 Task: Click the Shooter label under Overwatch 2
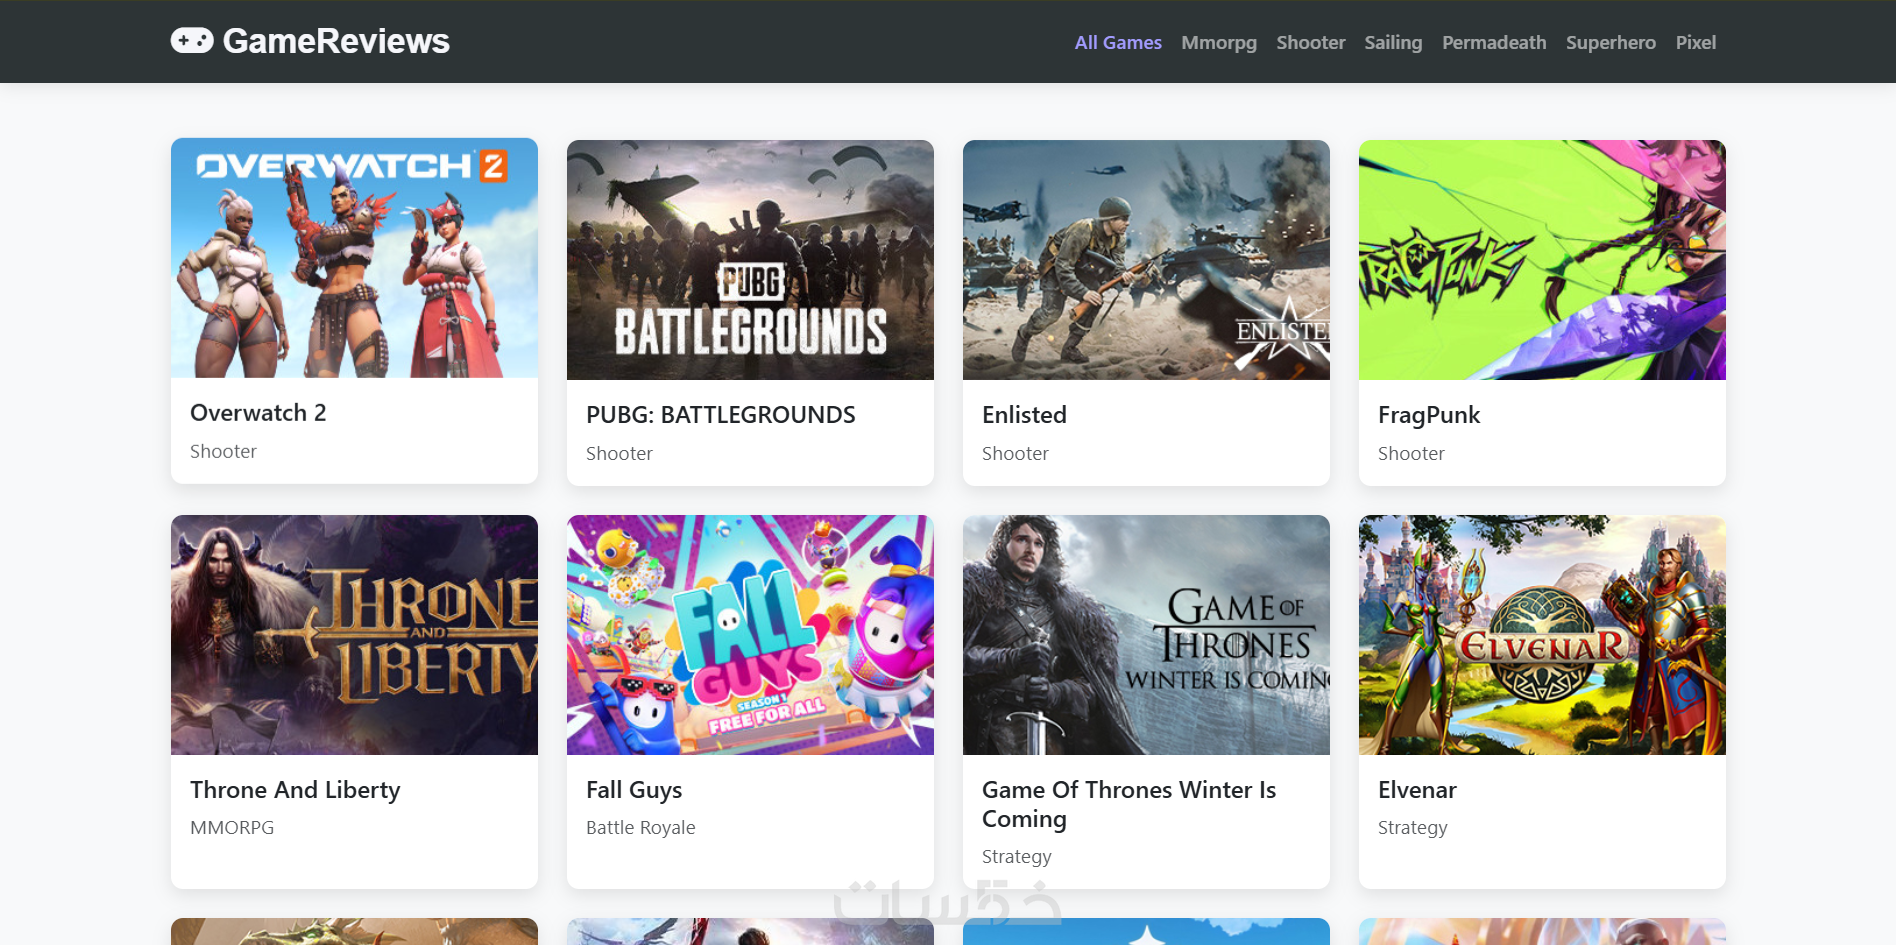223,451
